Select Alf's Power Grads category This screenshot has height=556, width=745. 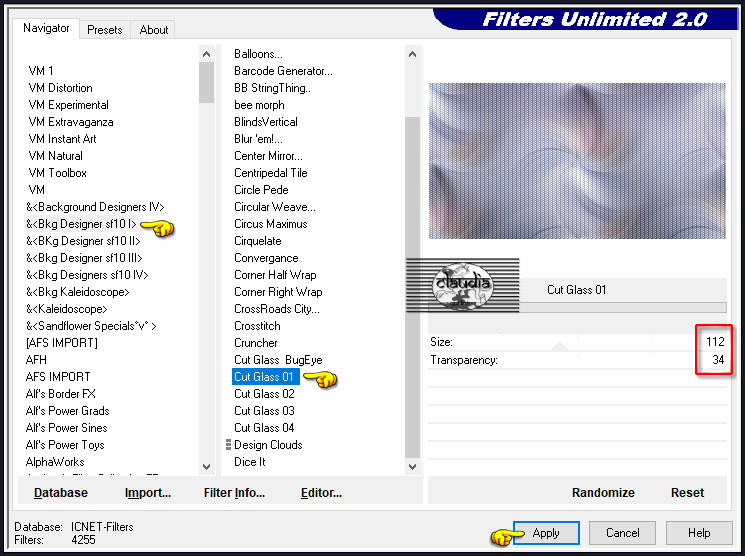(67, 411)
